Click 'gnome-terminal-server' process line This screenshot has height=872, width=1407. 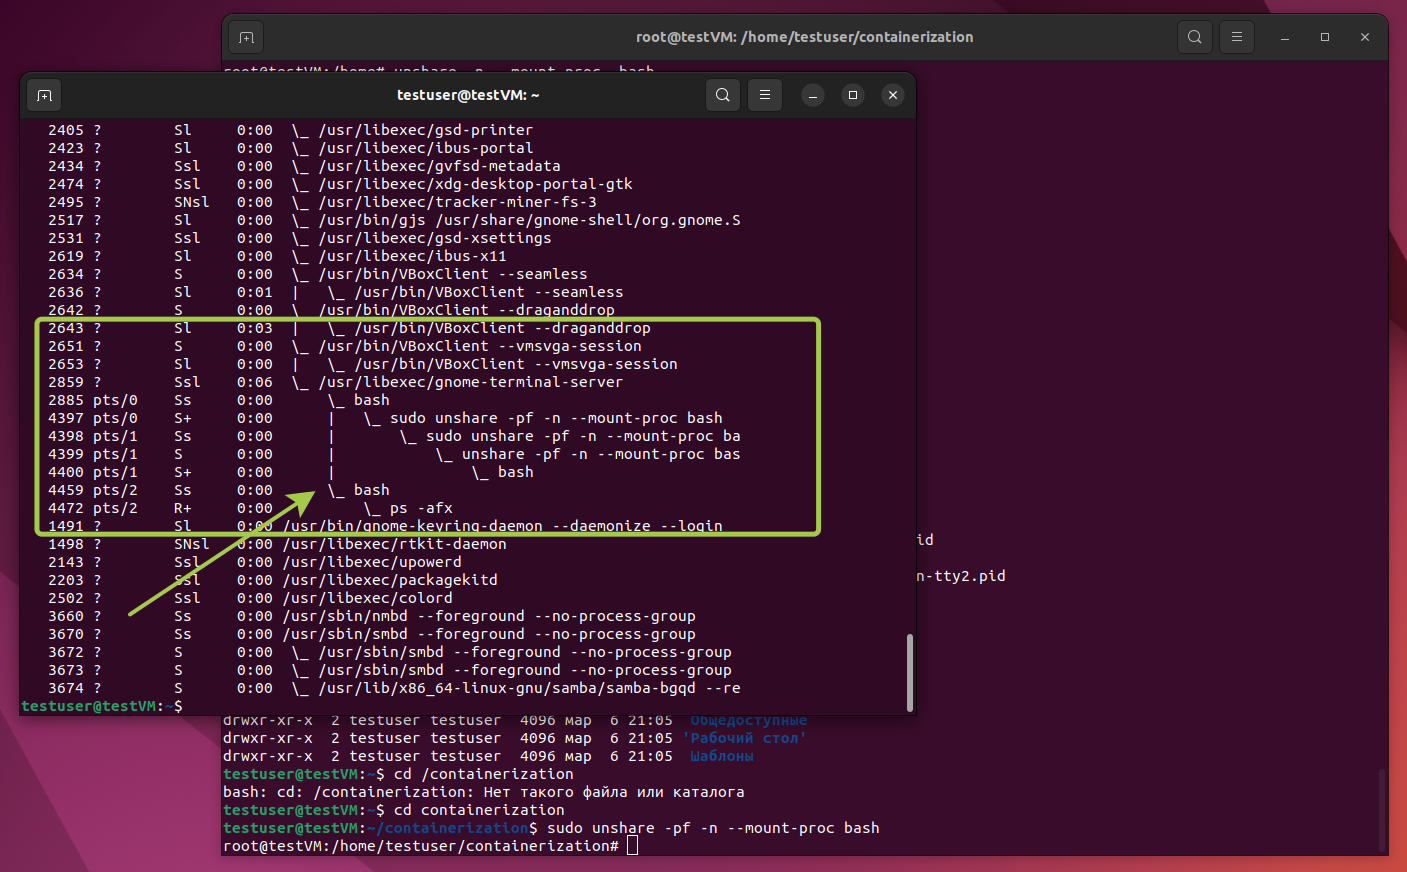coord(335,382)
